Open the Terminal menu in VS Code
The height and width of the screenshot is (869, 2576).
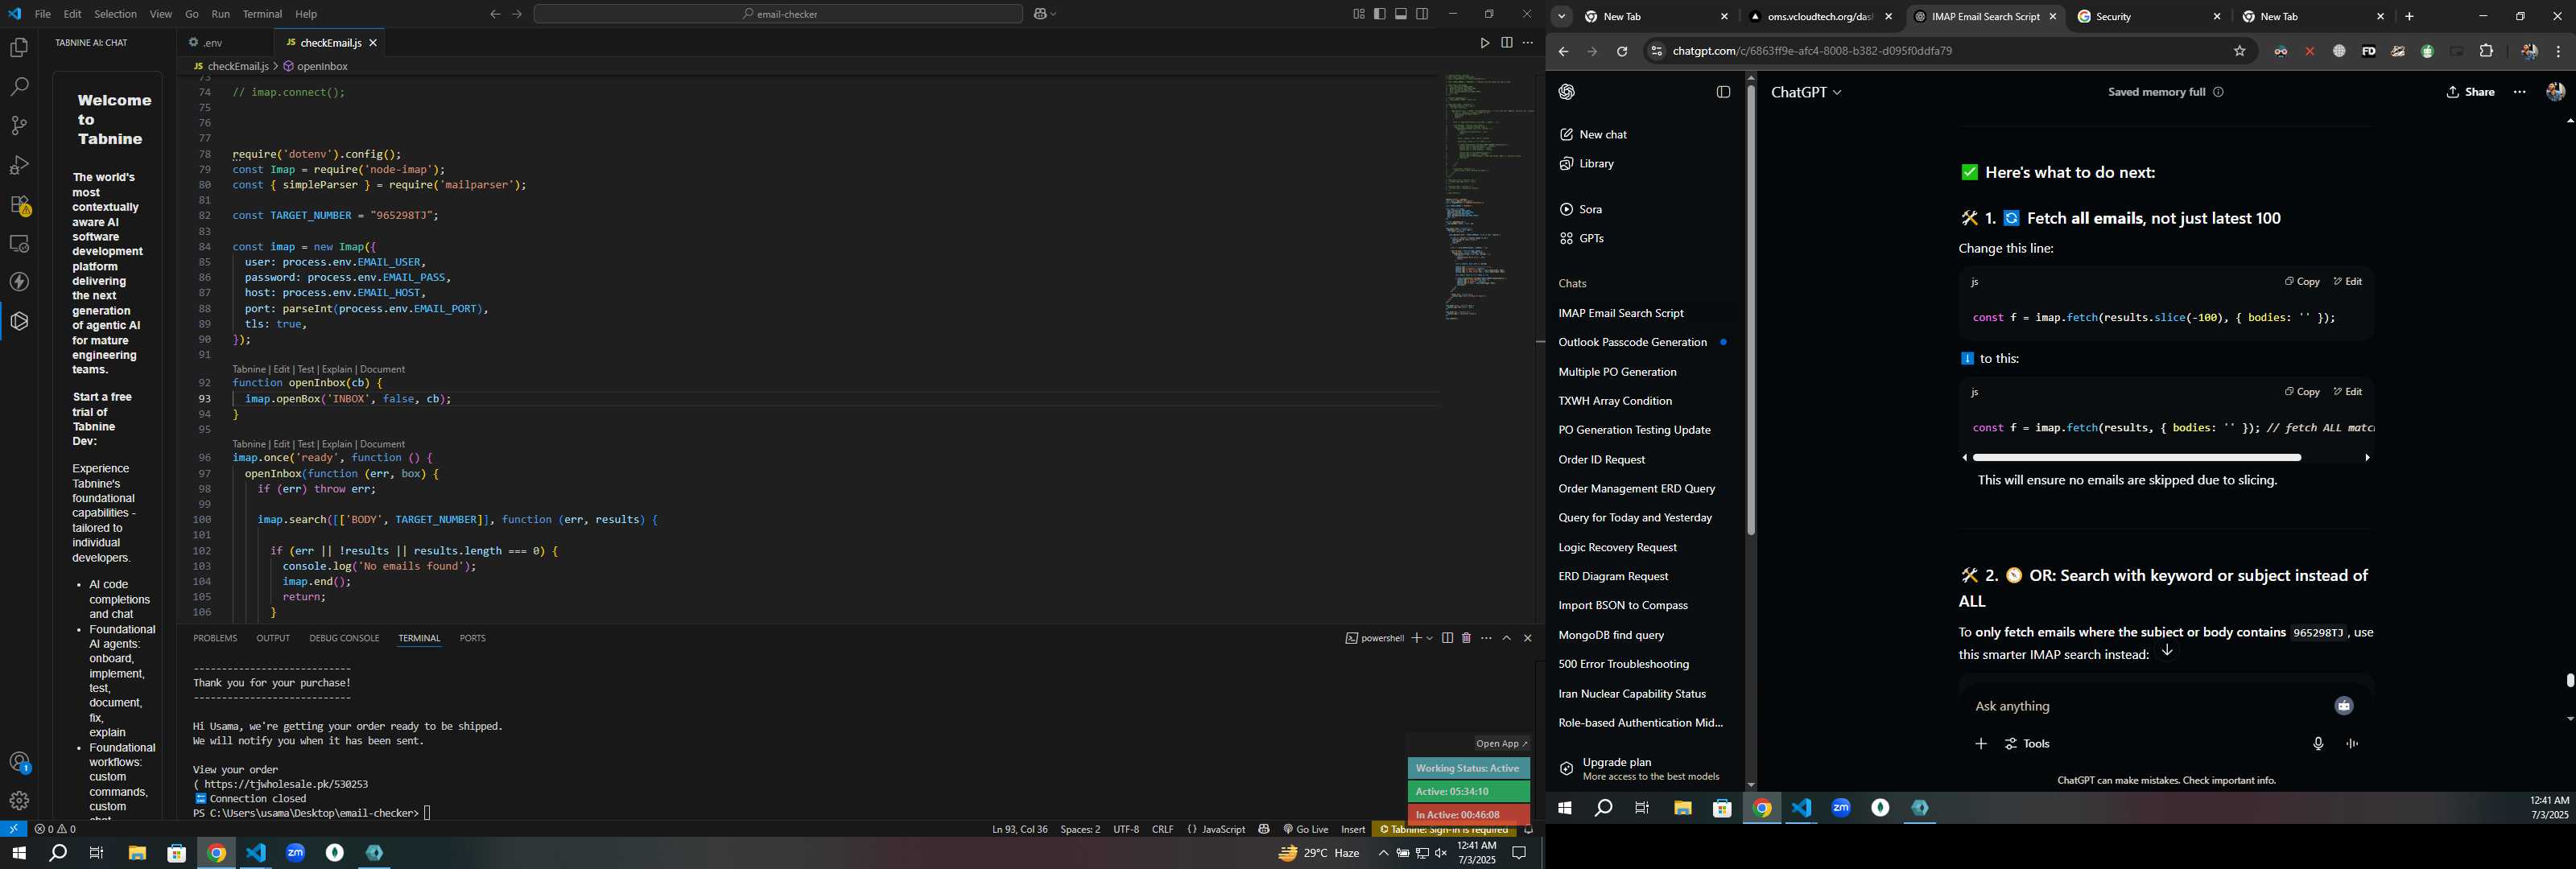262,14
